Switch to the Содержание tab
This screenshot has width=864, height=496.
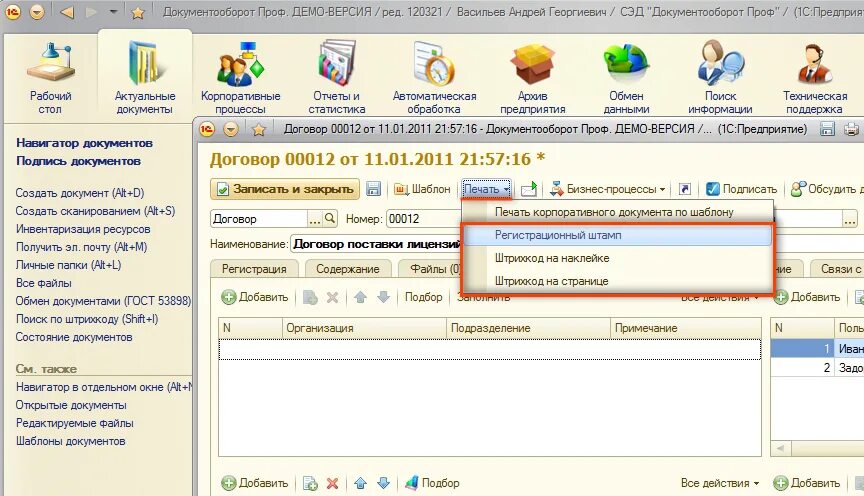(x=348, y=269)
